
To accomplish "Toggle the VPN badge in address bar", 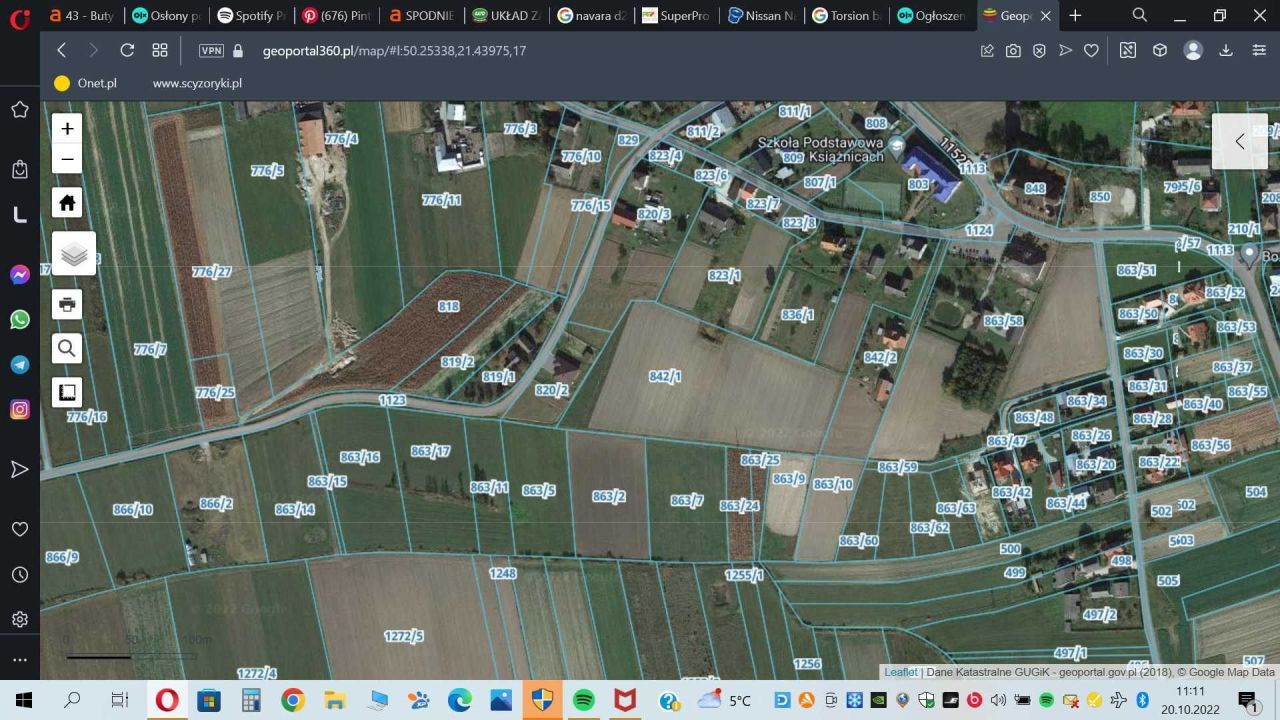I will [x=211, y=50].
